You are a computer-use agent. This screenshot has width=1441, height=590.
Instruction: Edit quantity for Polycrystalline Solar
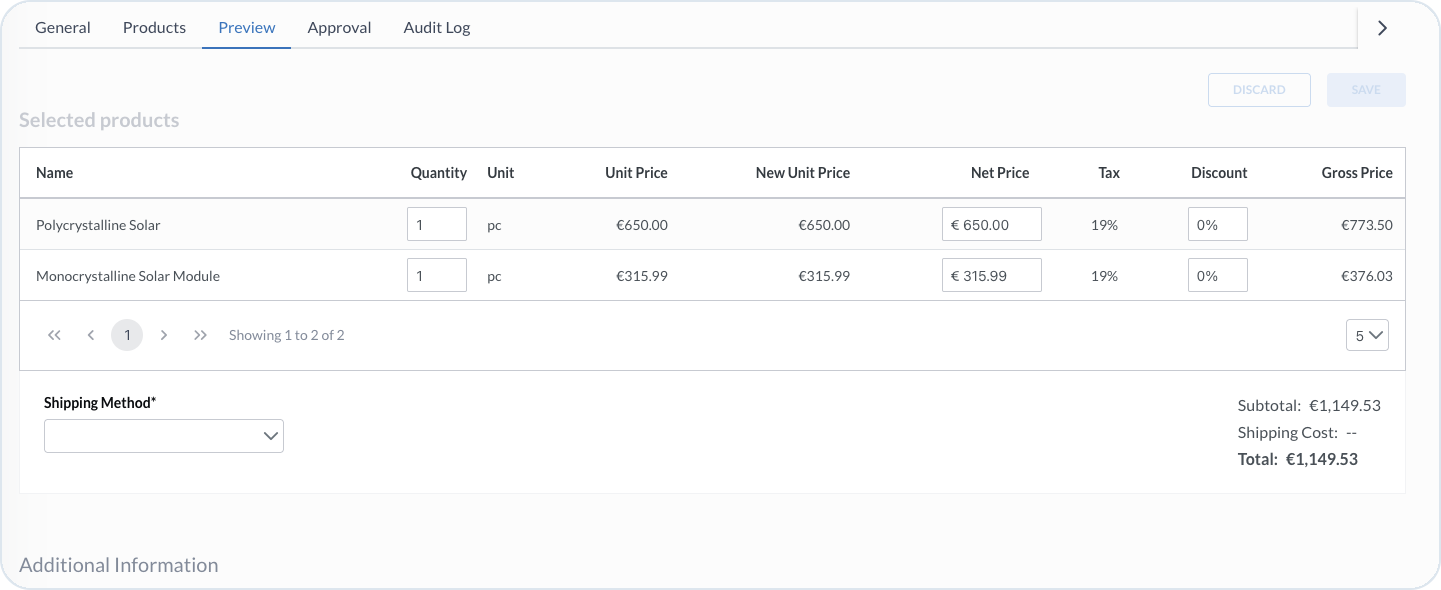click(x=437, y=224)
